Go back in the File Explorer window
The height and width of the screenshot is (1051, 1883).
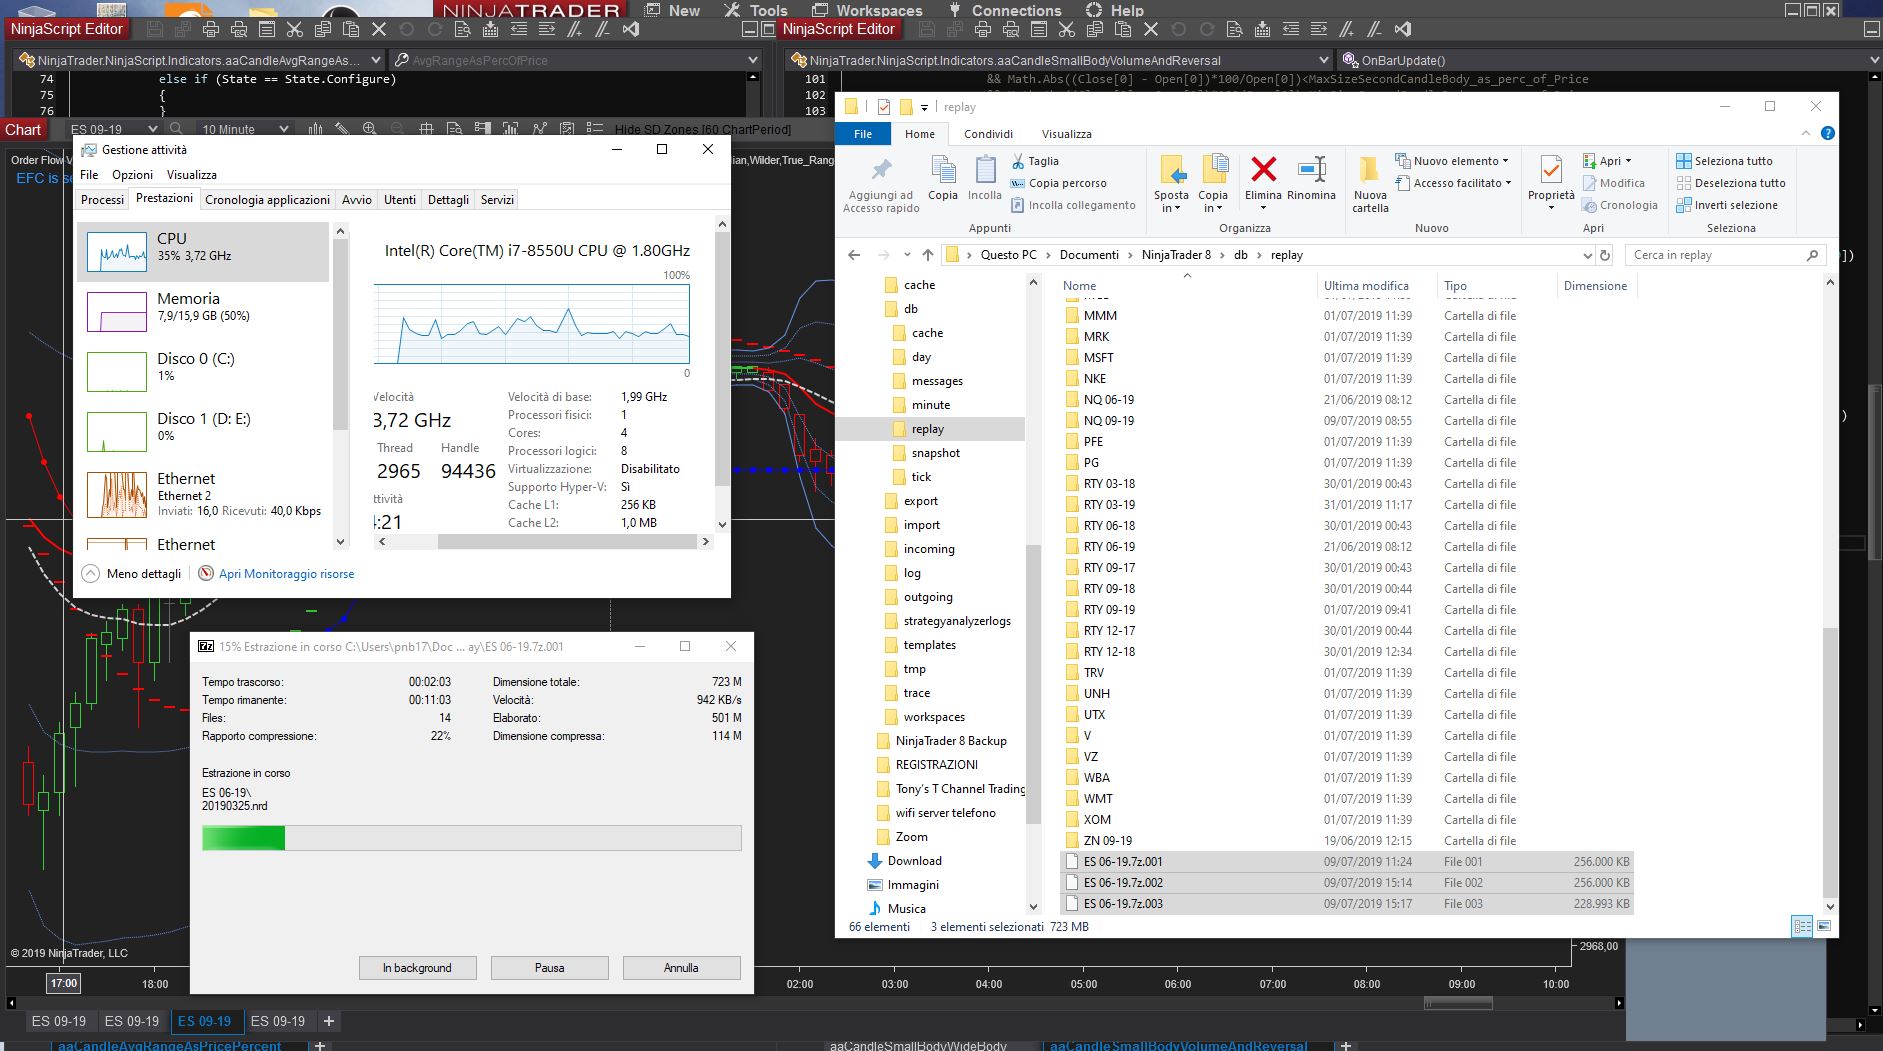(854, 255)
